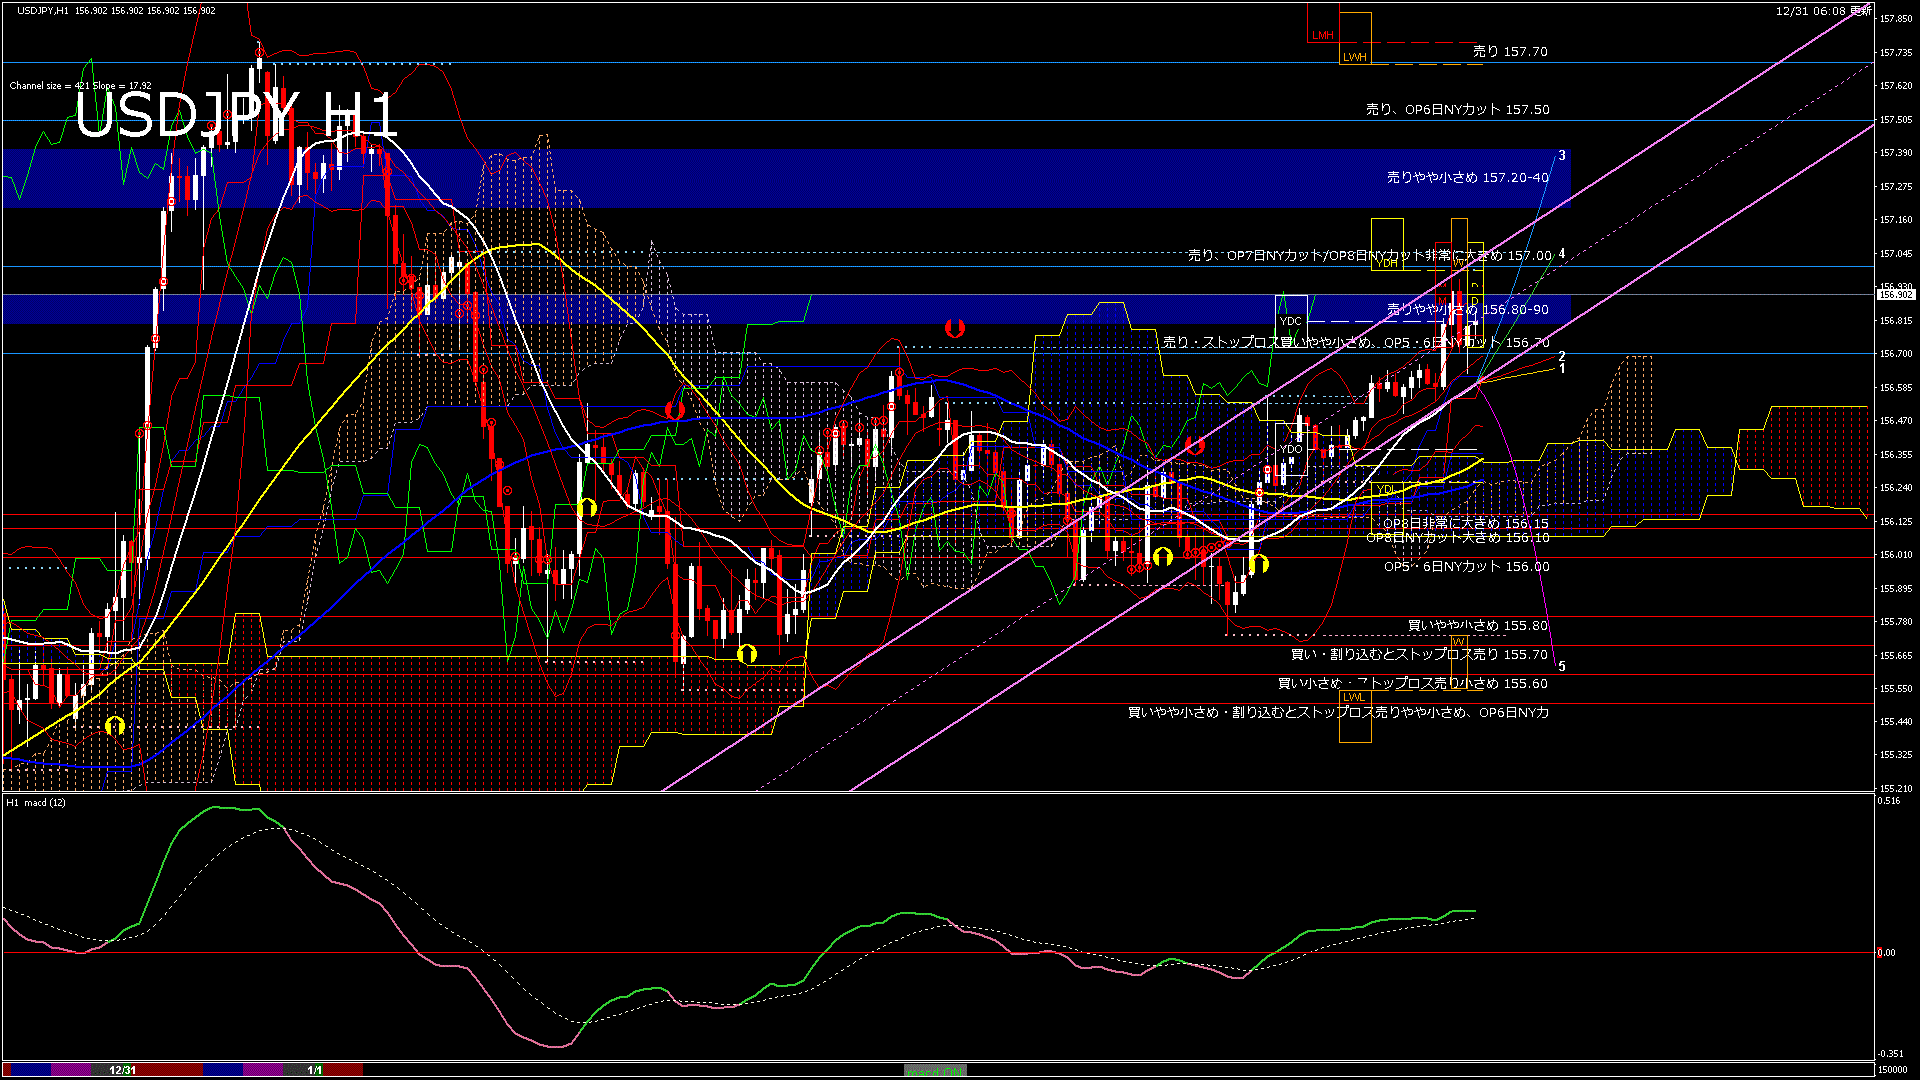
Task: Select the LMH marker in the top-right box
Action: coord(1323,36)
